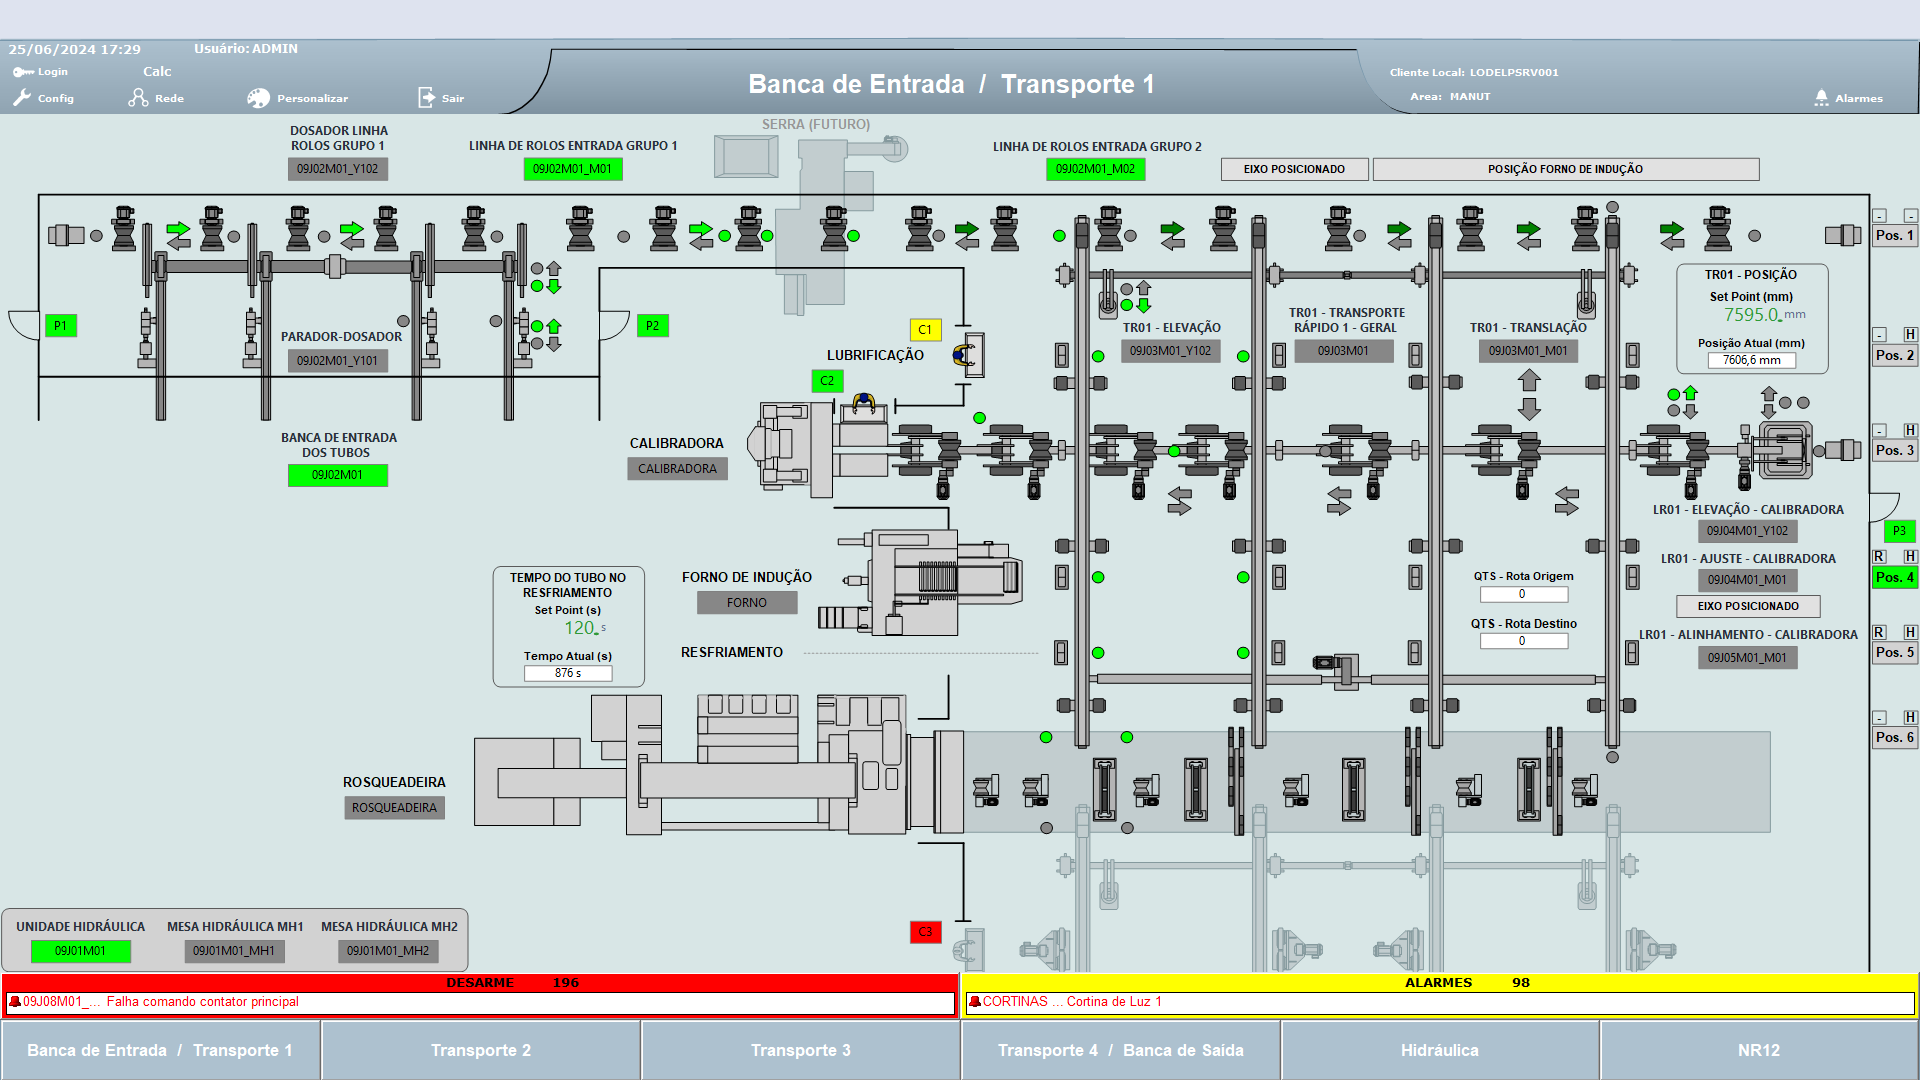Open the CALIBRADORA device panel
The width and height of the screenshot is (1920, 1080).
[677, 469]
